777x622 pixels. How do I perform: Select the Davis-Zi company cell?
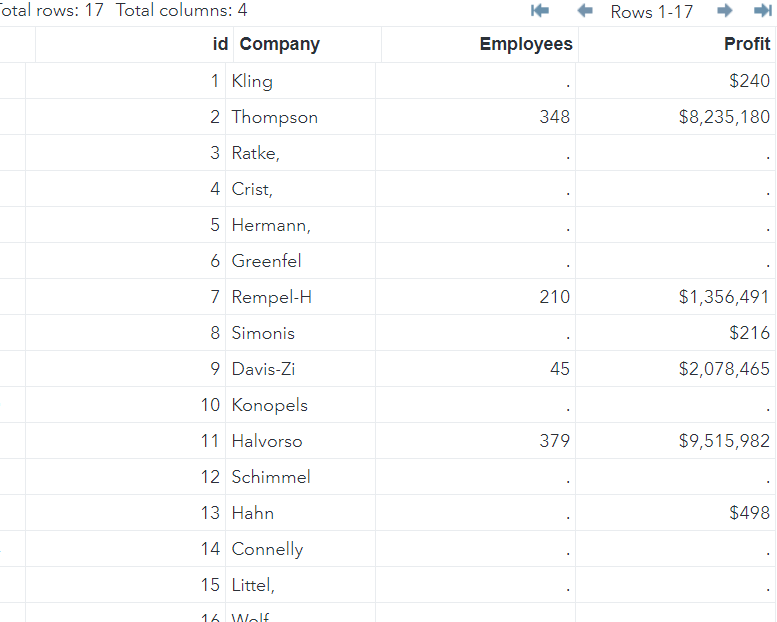coord(264,369)
